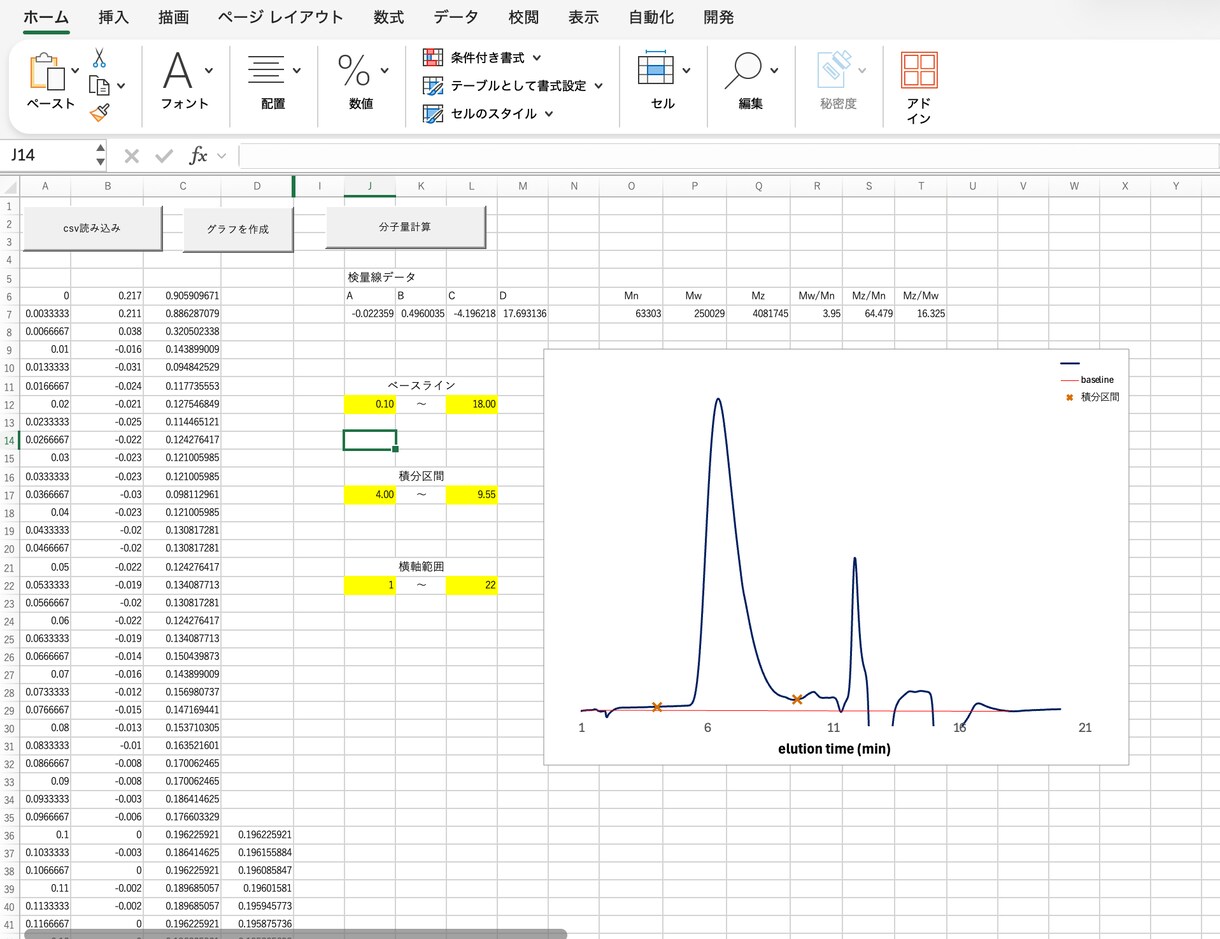The image size is (1220, 939).
Task: Expand the 編集 dropdown arrow
Action: pyautogui.click(x=774, y=71)
